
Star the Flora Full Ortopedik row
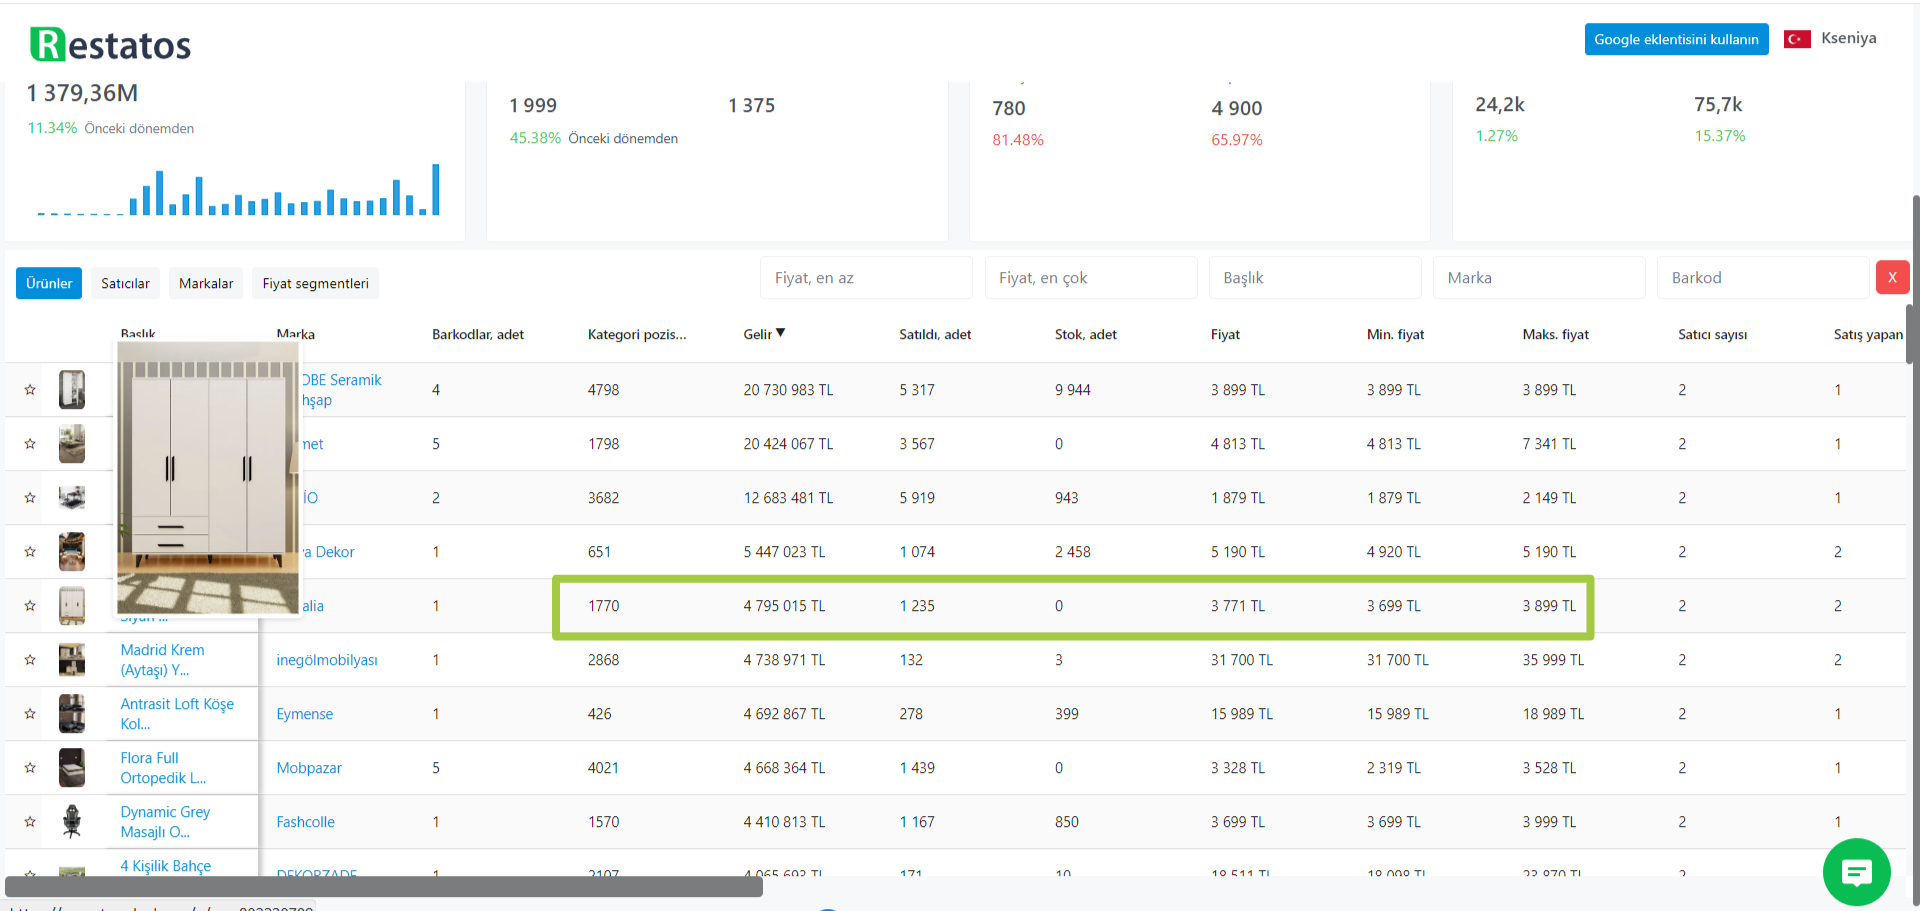point(30,768)
